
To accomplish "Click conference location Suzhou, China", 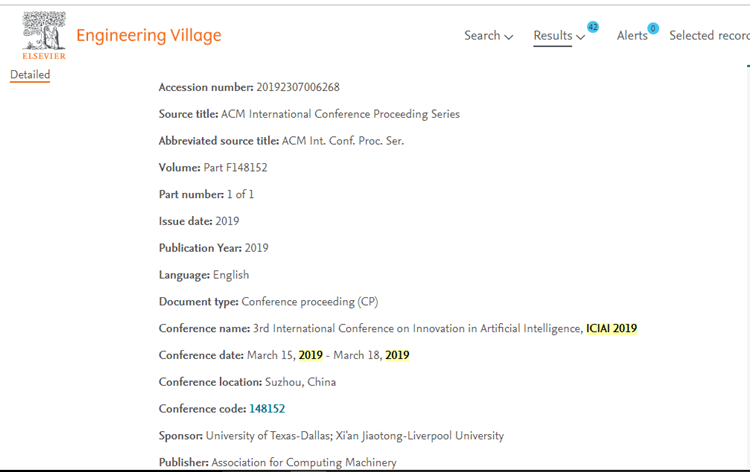I will tap(300, 382).
